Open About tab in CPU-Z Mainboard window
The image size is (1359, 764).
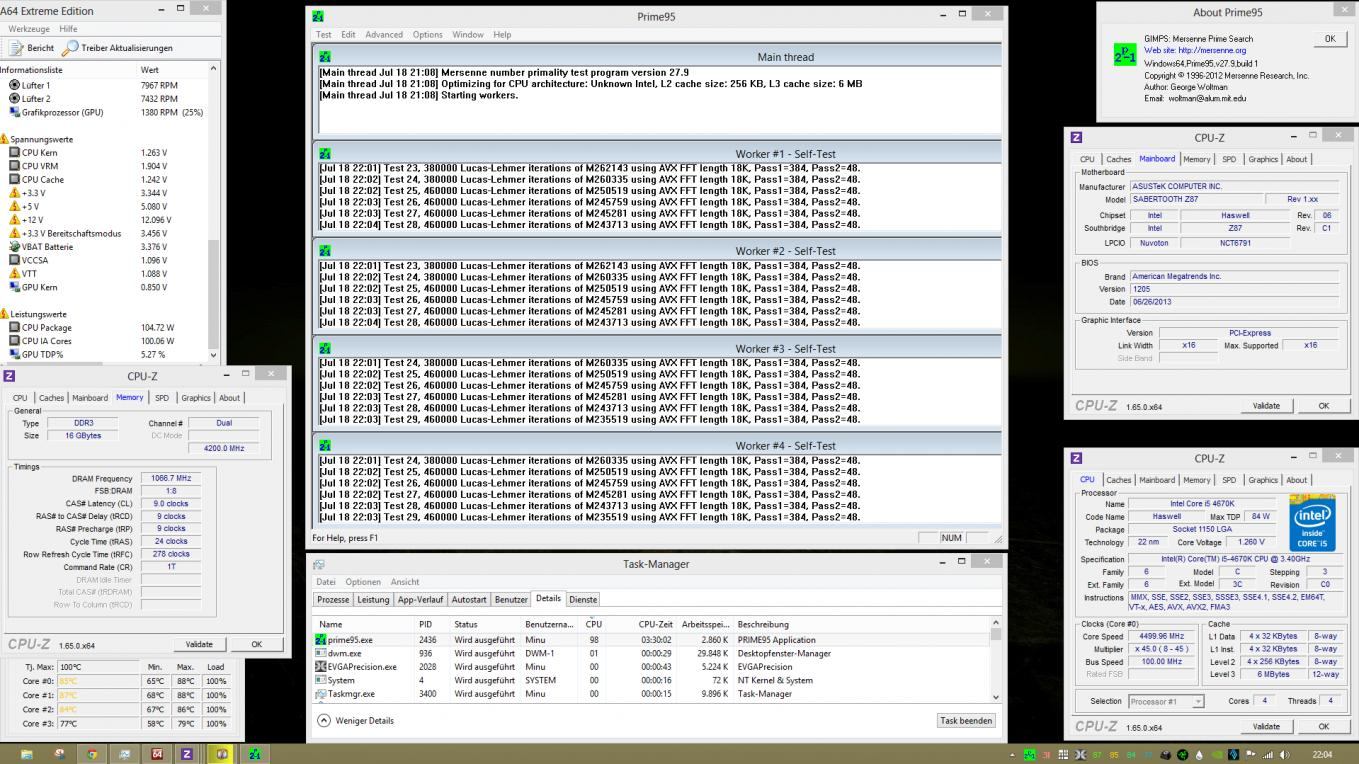pyautogui.click(x=1296, y=159)
